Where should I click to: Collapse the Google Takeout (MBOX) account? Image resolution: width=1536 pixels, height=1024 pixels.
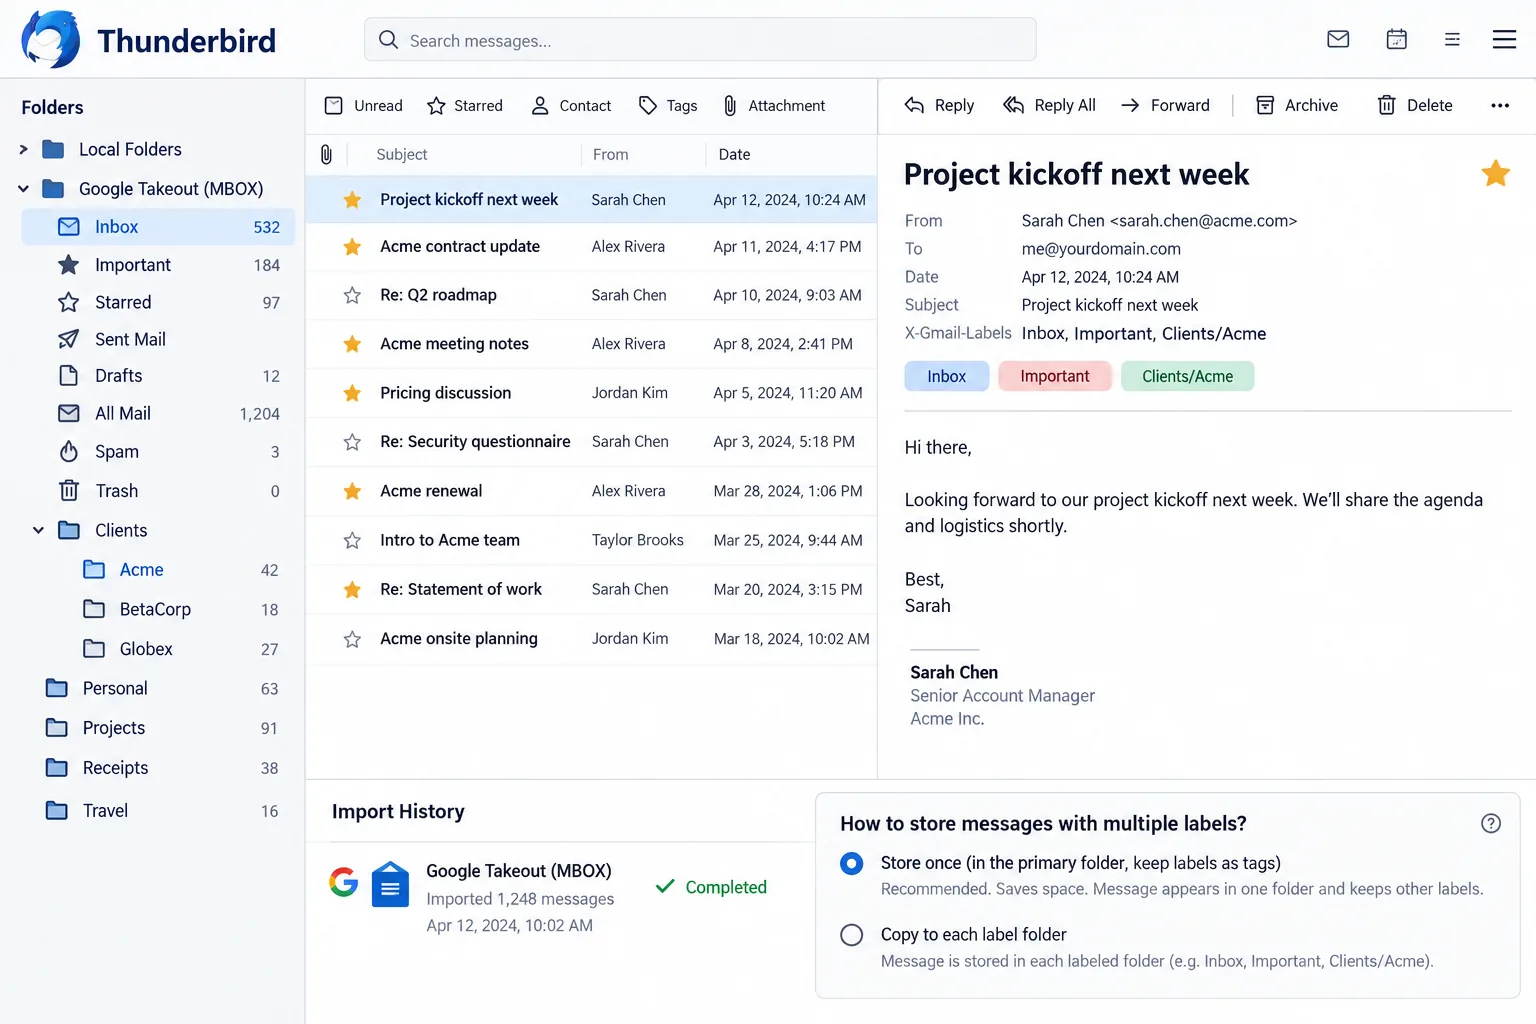tap(24, 189)
